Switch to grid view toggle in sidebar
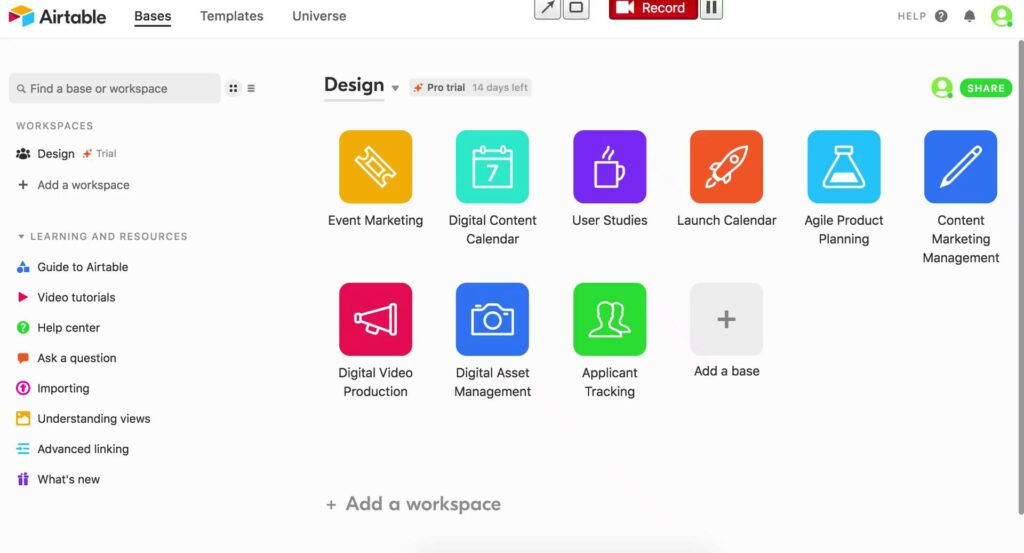1024x553 pixels. [x=233, y=88]
